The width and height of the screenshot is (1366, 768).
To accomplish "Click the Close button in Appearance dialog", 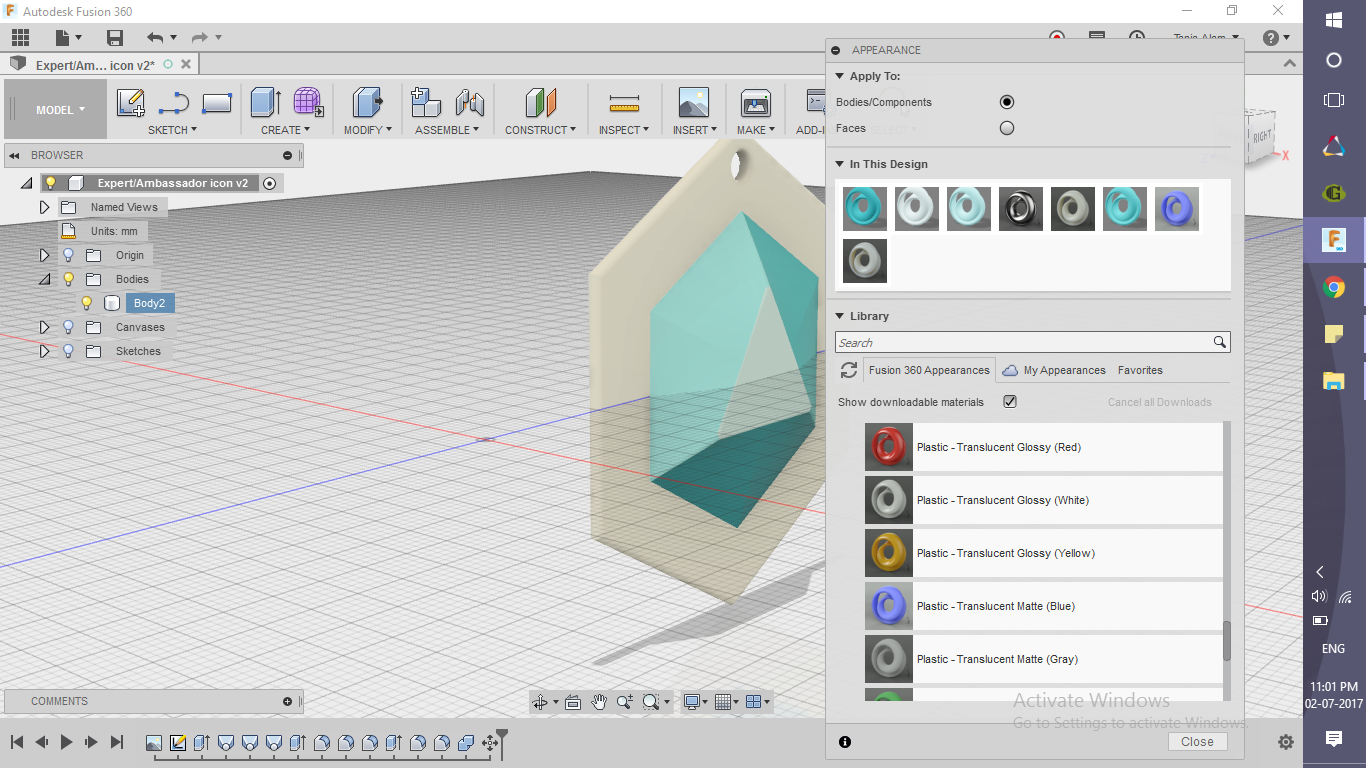I will [x=1197, y=742].
